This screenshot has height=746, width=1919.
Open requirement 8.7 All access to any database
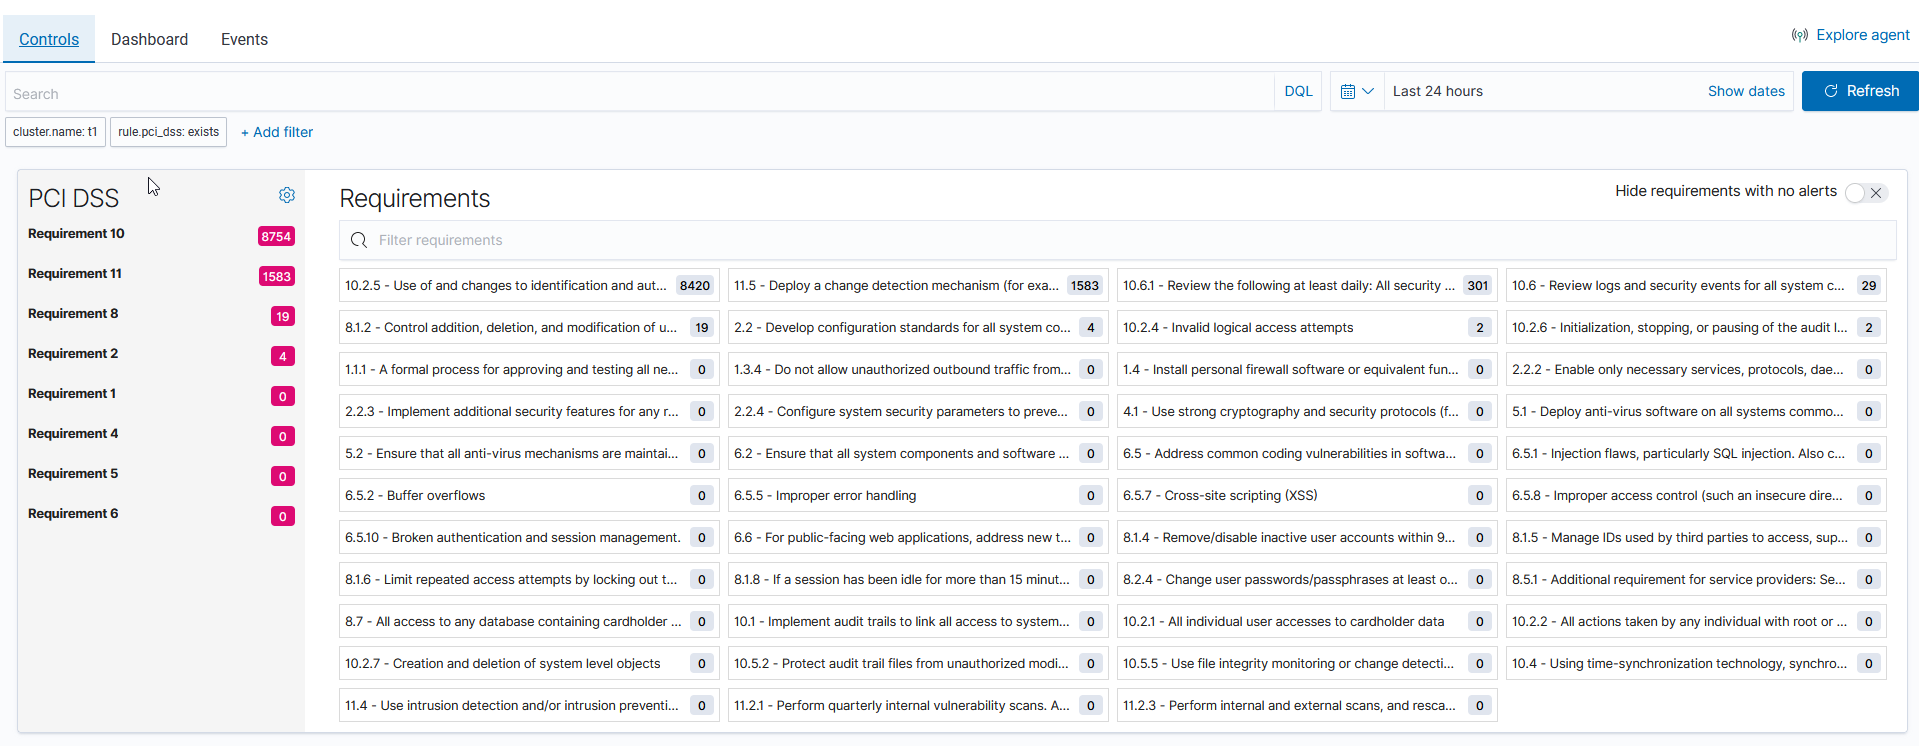tap(529, 621)
